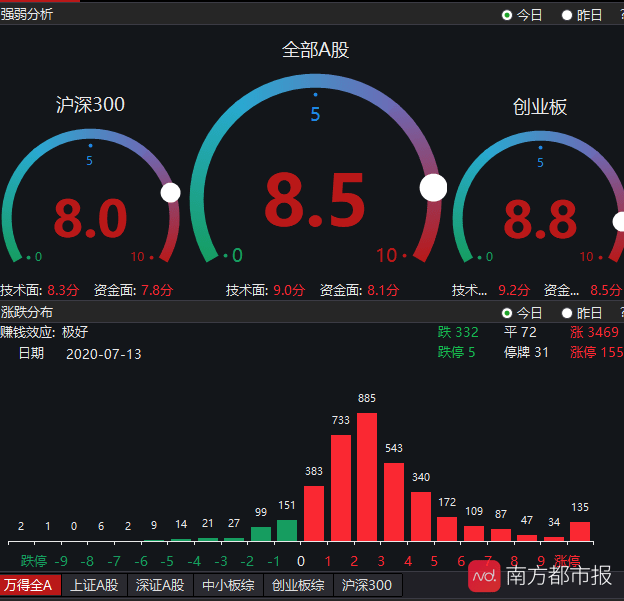
Task: Click the red 3 axis label
Action: click(x=381, y=561)
